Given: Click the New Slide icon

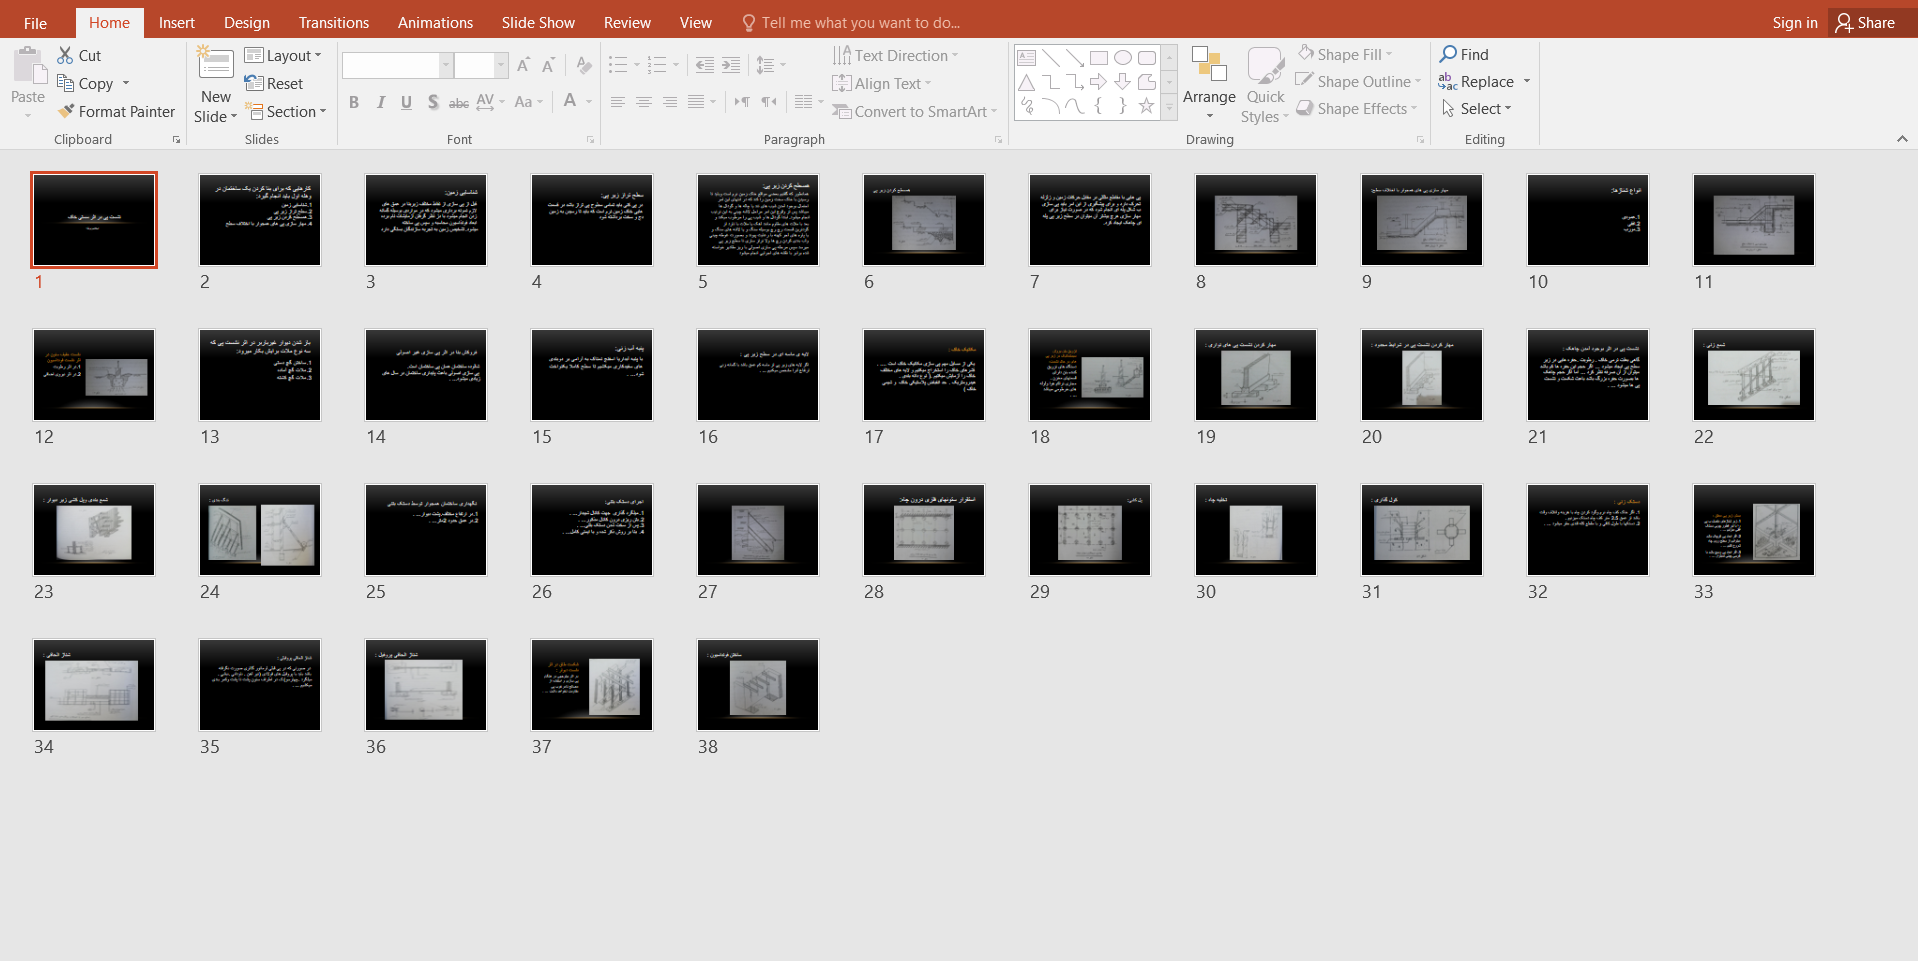Looking at the screenshot, I should click(x=215, y=63).
